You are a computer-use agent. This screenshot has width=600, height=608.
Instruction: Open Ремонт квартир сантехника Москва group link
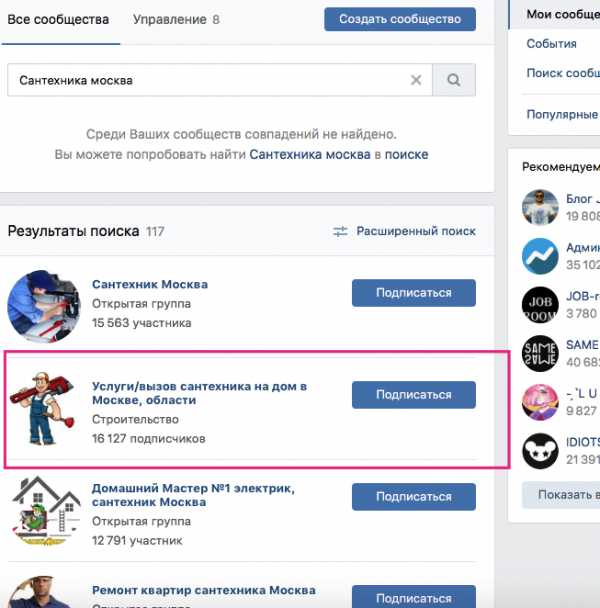point(204,590)
